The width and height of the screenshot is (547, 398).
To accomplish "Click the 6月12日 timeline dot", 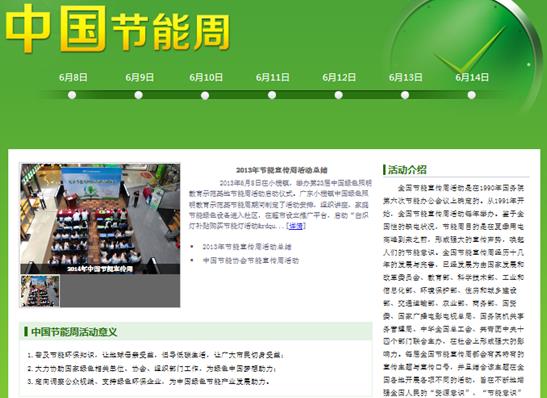I will [x=338, y=95].
